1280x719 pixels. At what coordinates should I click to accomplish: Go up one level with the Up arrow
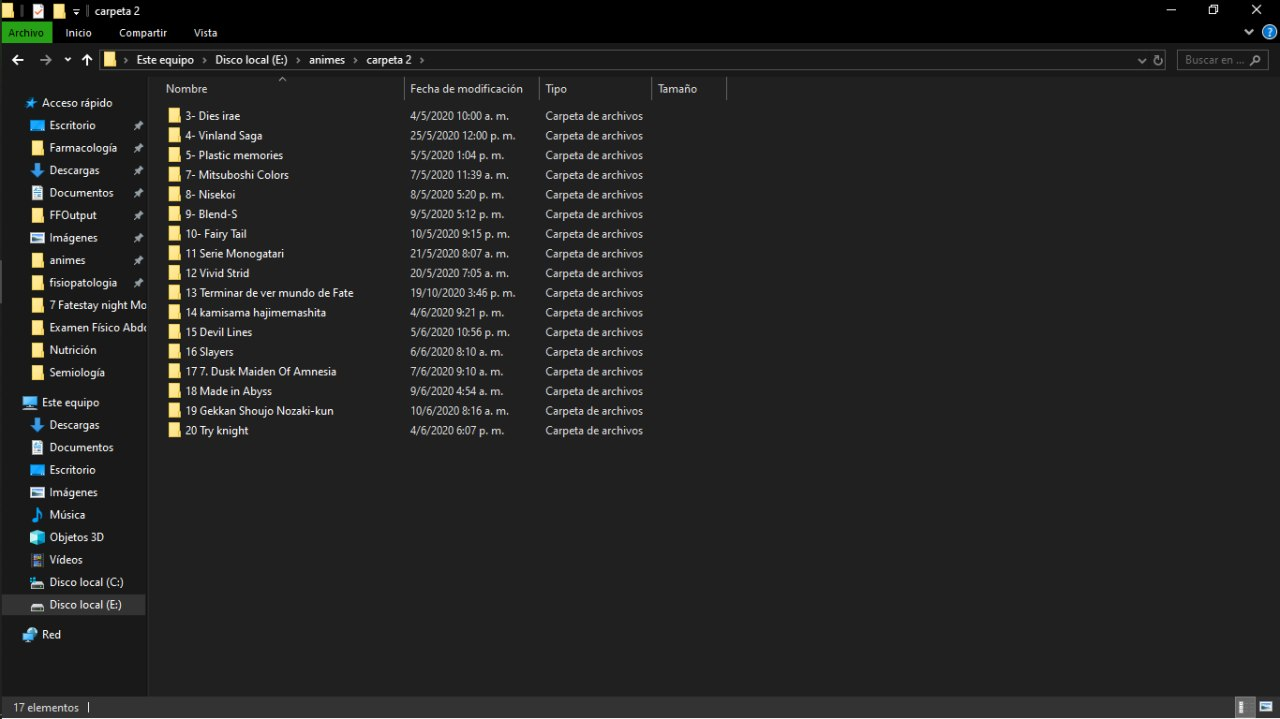(87, 60)
